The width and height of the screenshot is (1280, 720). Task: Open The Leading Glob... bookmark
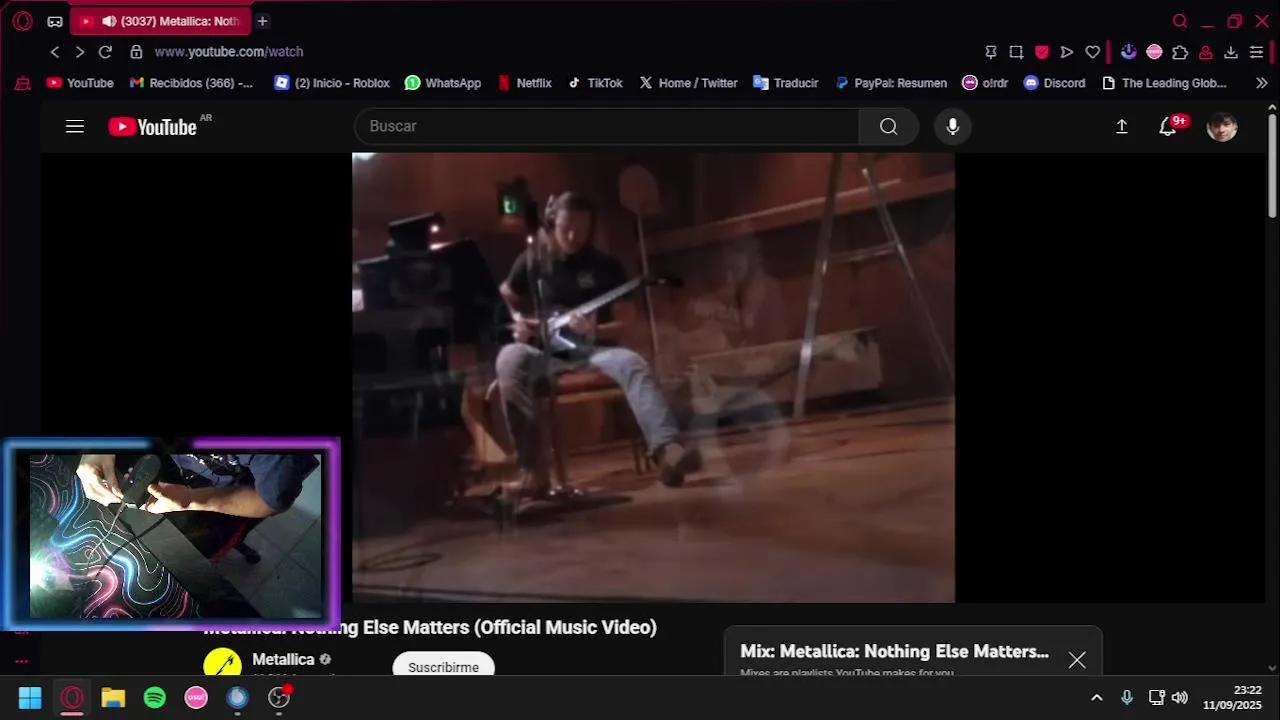1164,83
